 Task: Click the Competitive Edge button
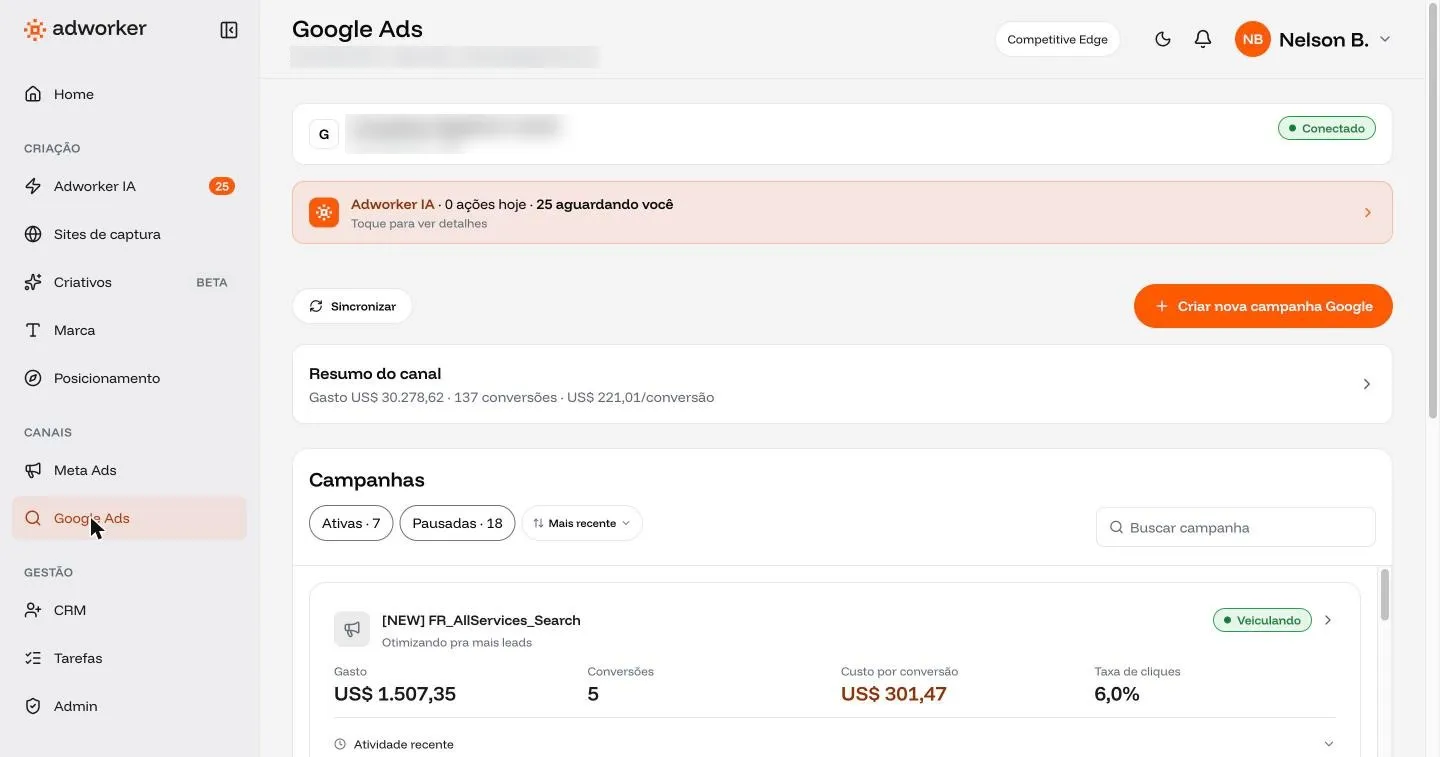point(1057,39)
